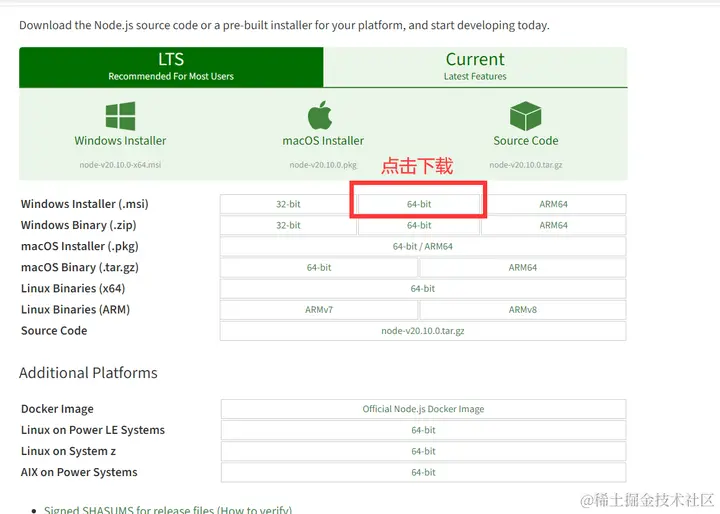The image size is (720, 514).
Task: Download macOS Binary (.tar.gz) ARM64
Action: click(523, 267)
